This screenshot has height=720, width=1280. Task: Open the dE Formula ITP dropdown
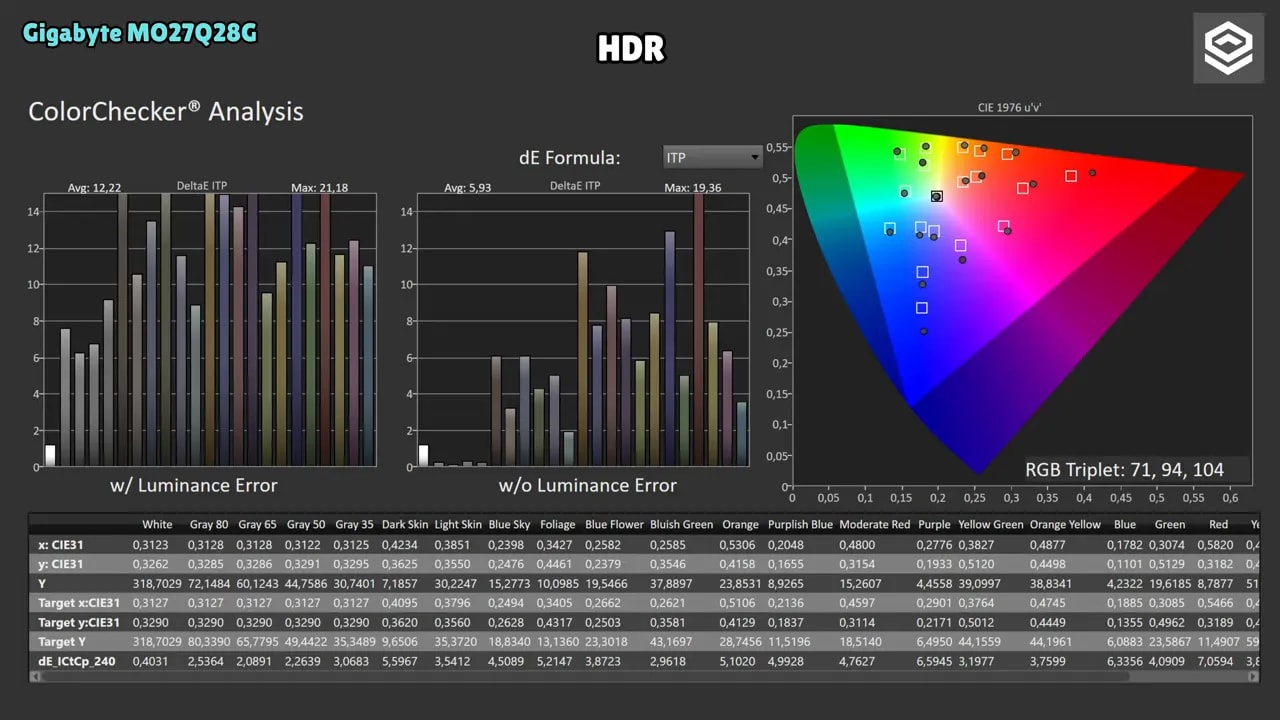tap(712, 157)
